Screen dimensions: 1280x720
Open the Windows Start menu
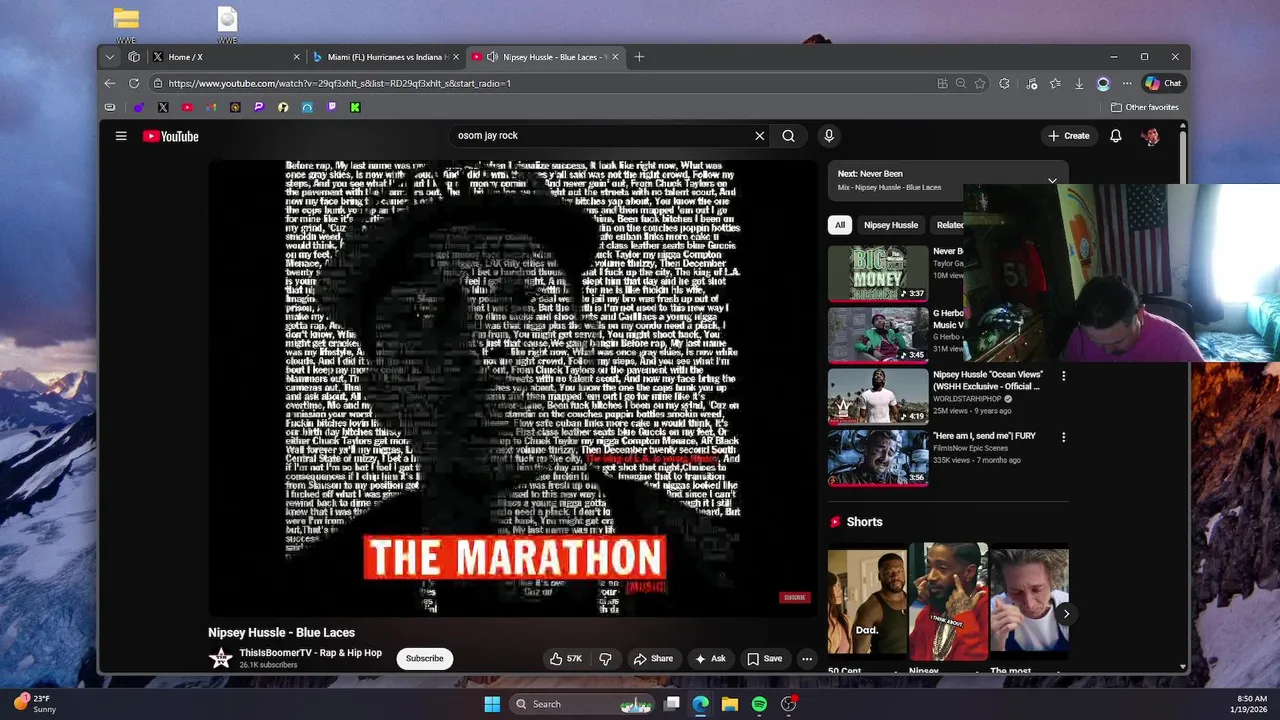pos(492,704)
